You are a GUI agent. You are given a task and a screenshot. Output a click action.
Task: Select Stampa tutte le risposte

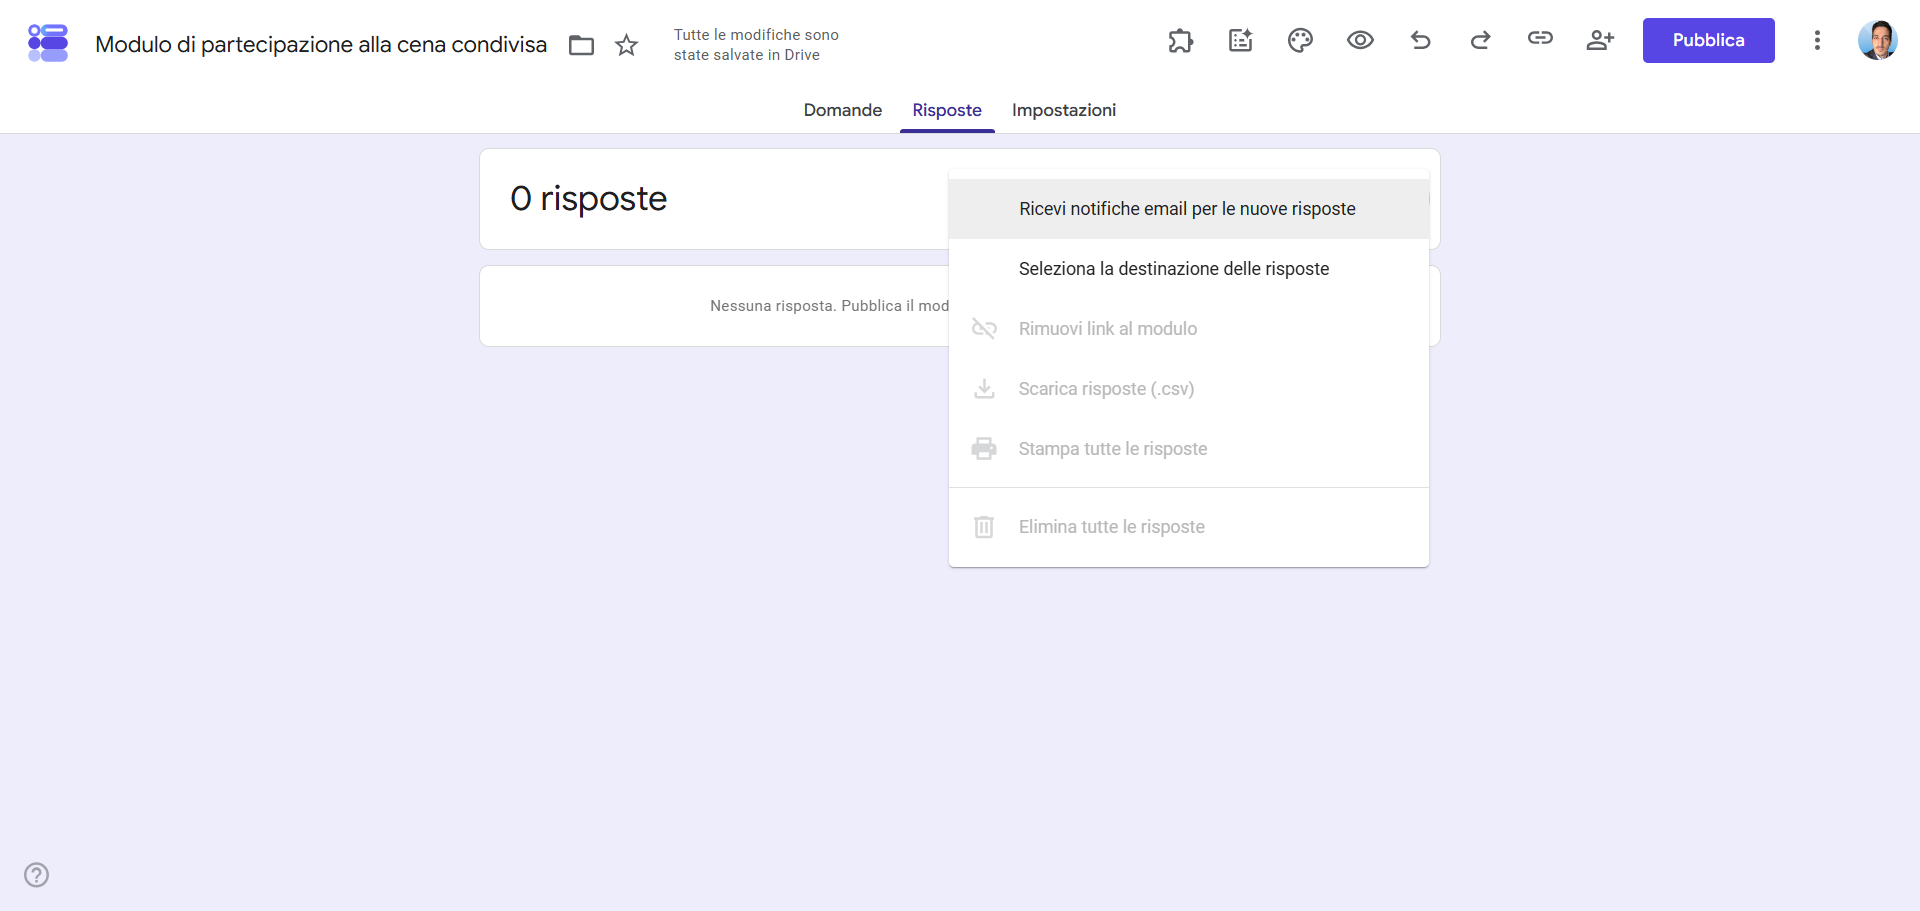1188,449
